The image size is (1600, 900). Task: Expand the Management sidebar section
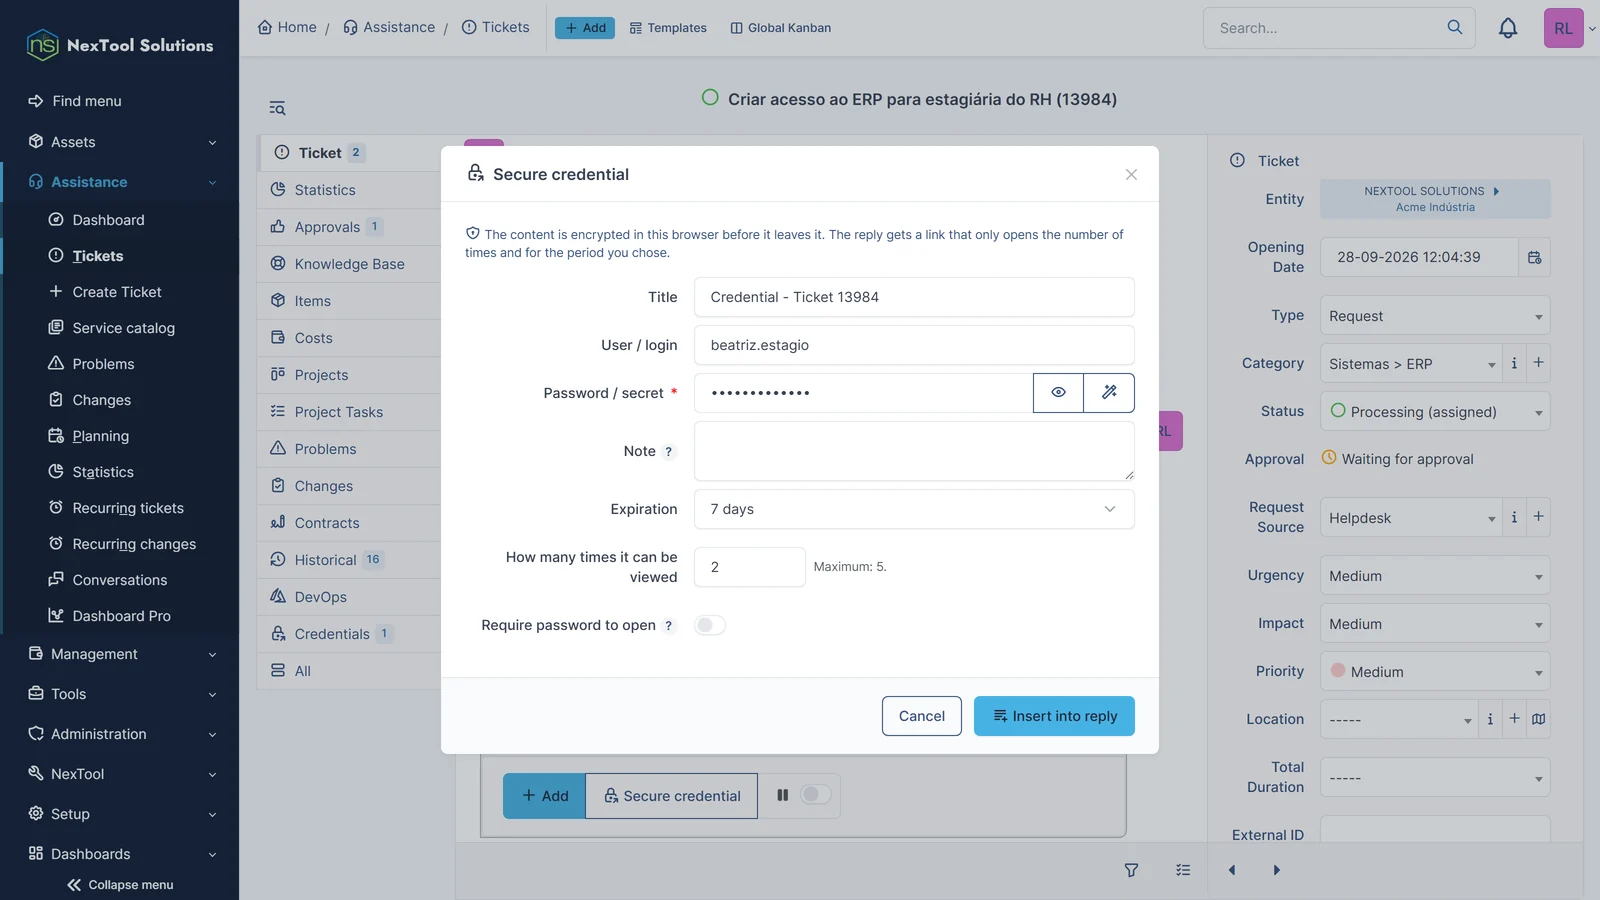point(120,654)
